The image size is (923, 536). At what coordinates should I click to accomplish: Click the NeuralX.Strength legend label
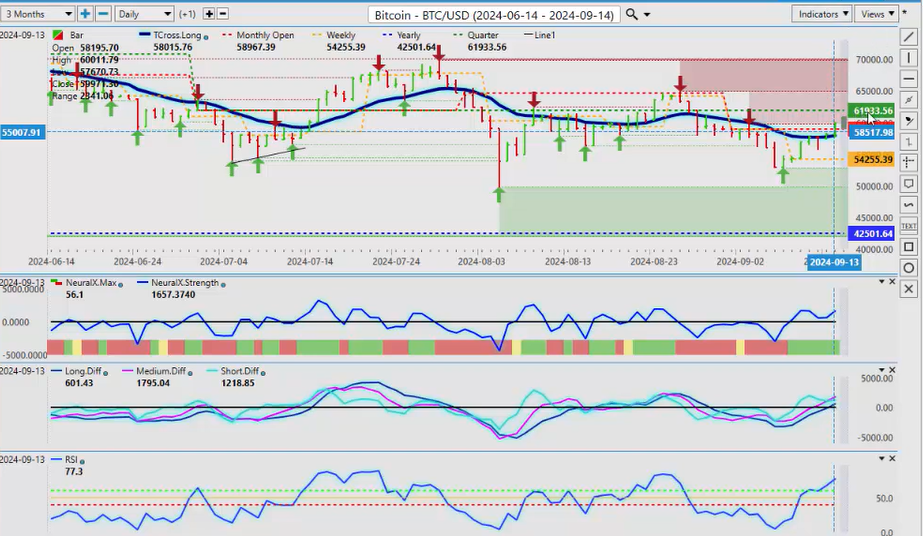pyautogui.click(x=185, y=283)
